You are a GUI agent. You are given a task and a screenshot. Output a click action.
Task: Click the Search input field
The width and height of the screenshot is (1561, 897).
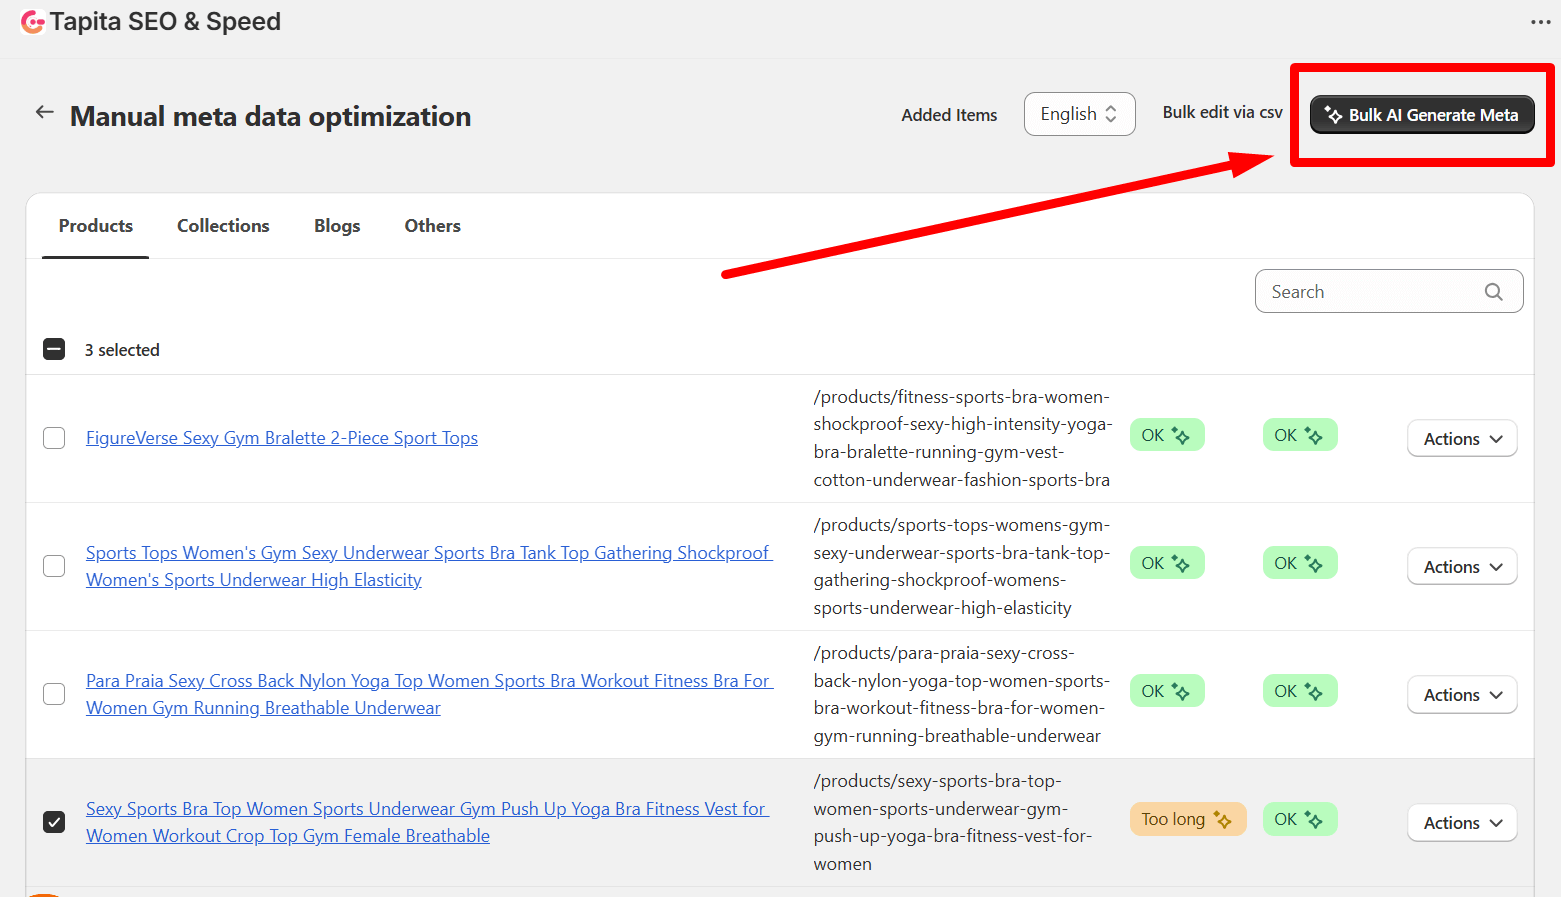coord(1389,291)
